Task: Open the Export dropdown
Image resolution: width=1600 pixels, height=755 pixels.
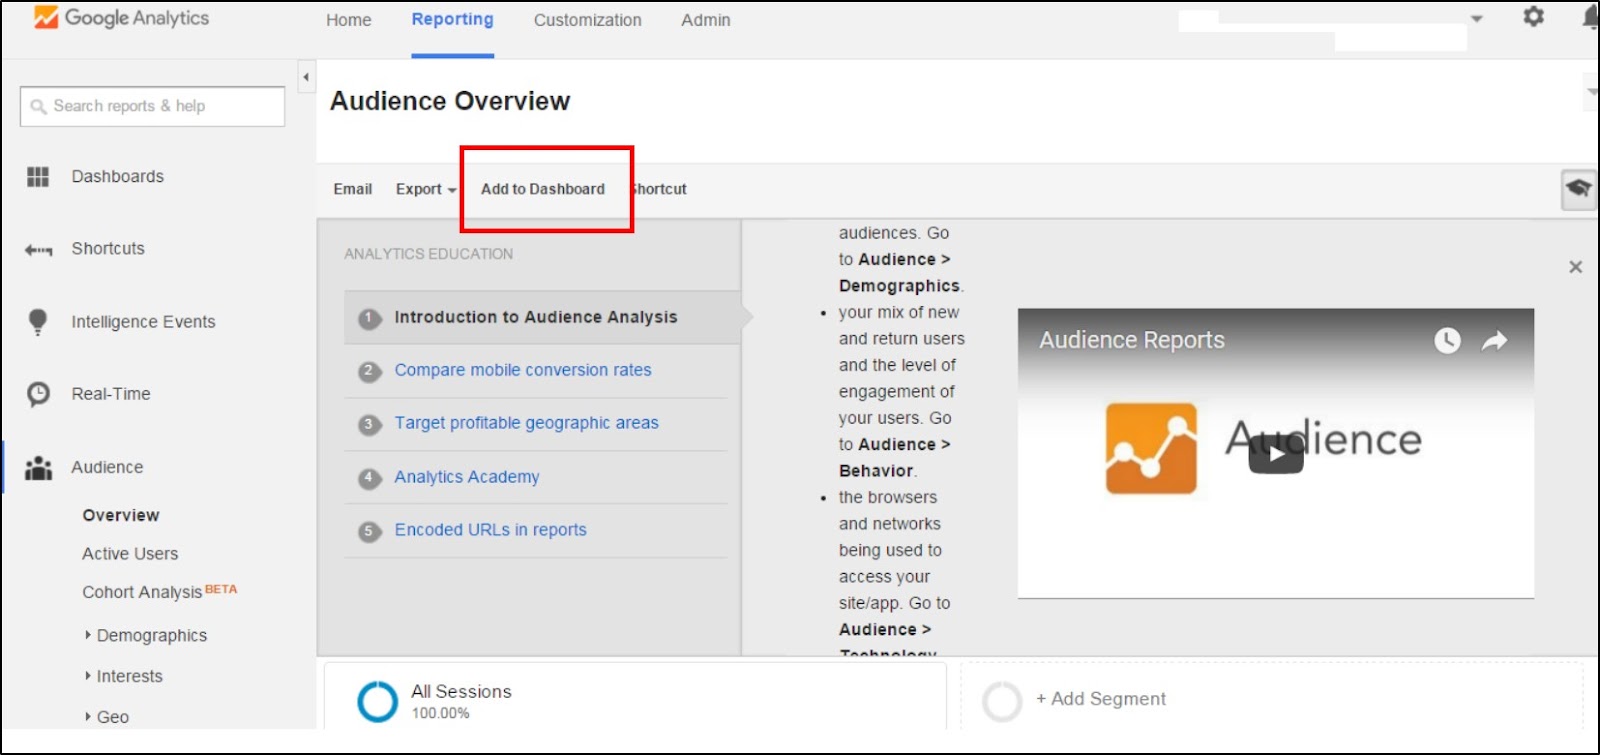Action: pyautogui.click(x=426, y=189)
